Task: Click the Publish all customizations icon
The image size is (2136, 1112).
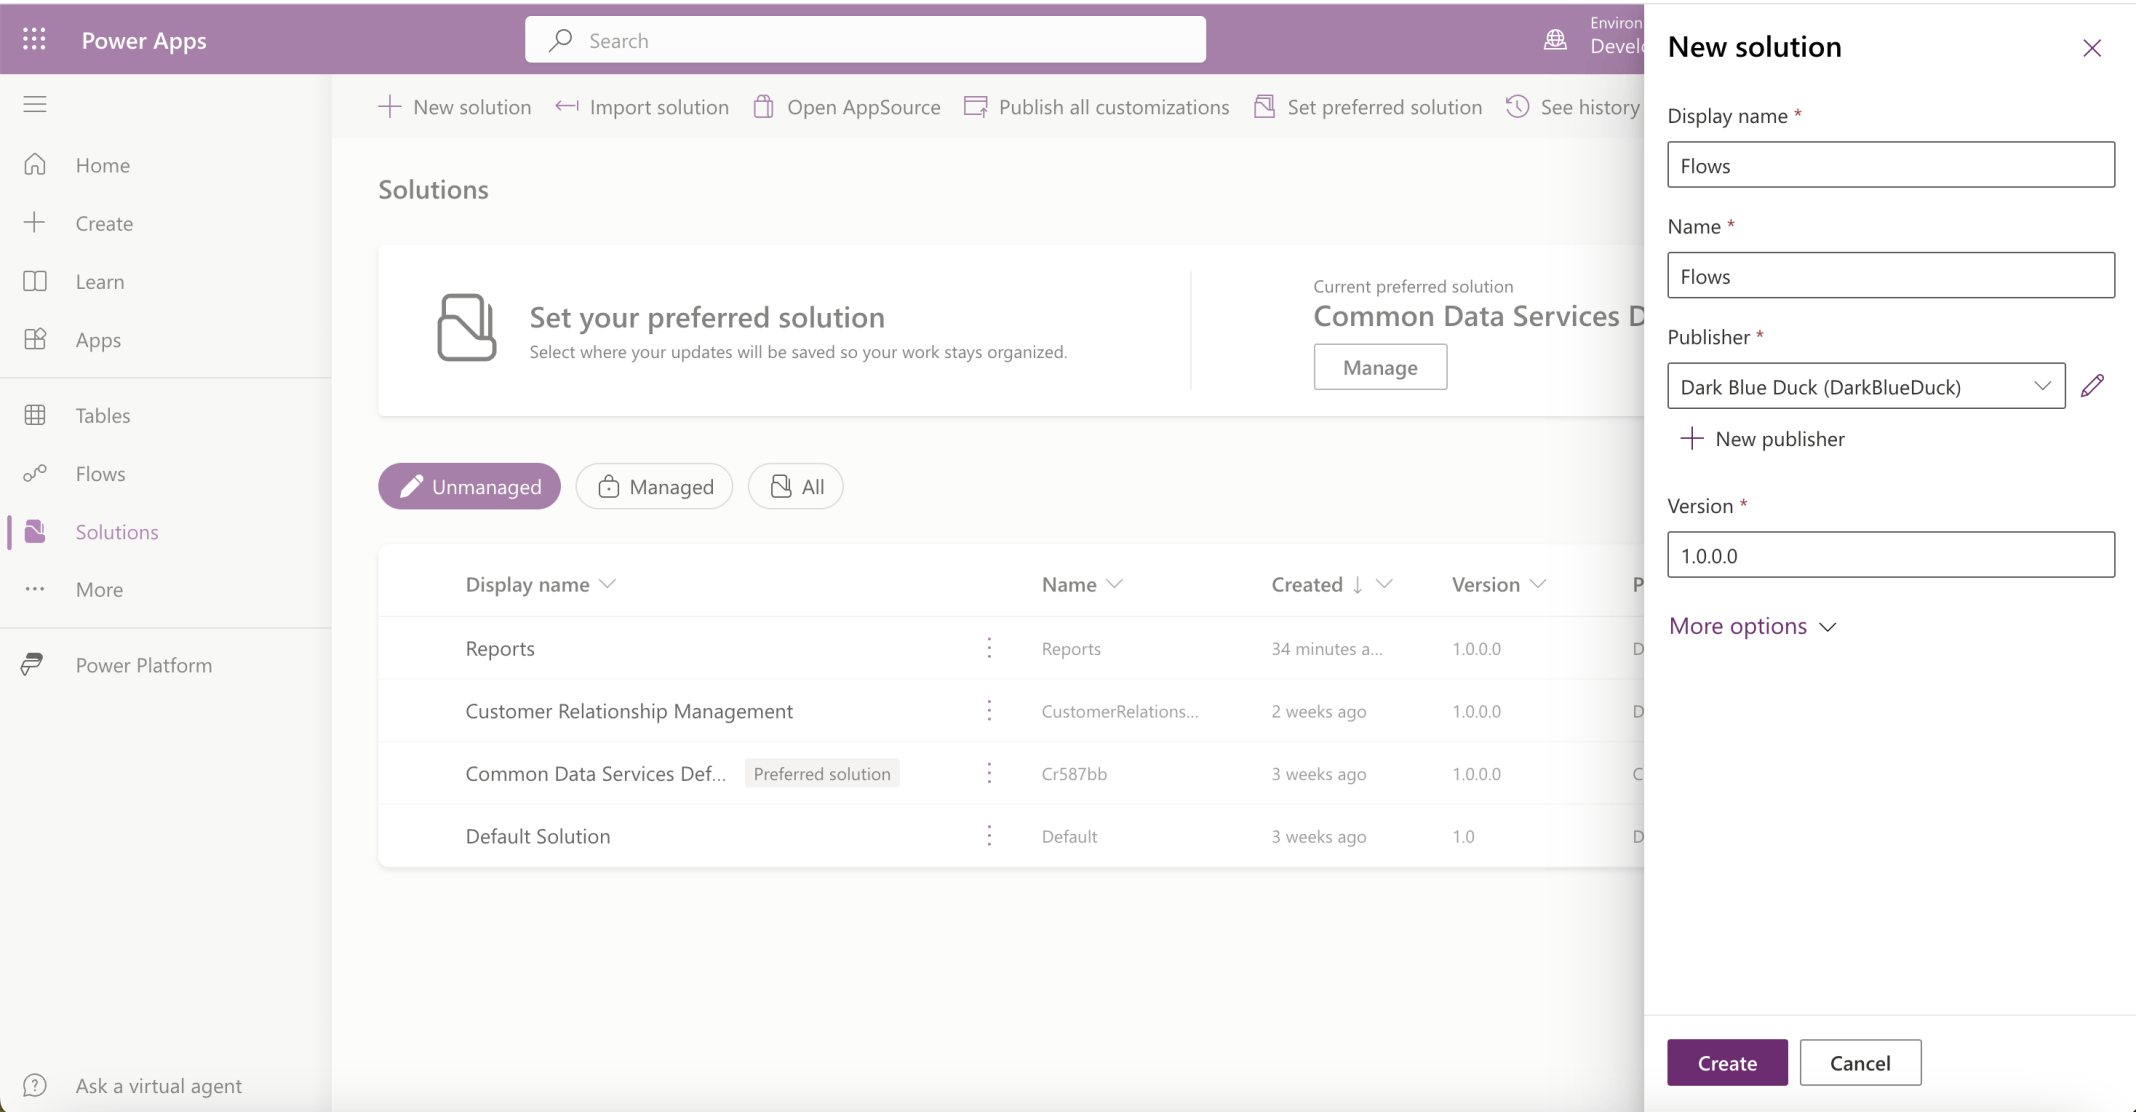Action: click(975, 106)
